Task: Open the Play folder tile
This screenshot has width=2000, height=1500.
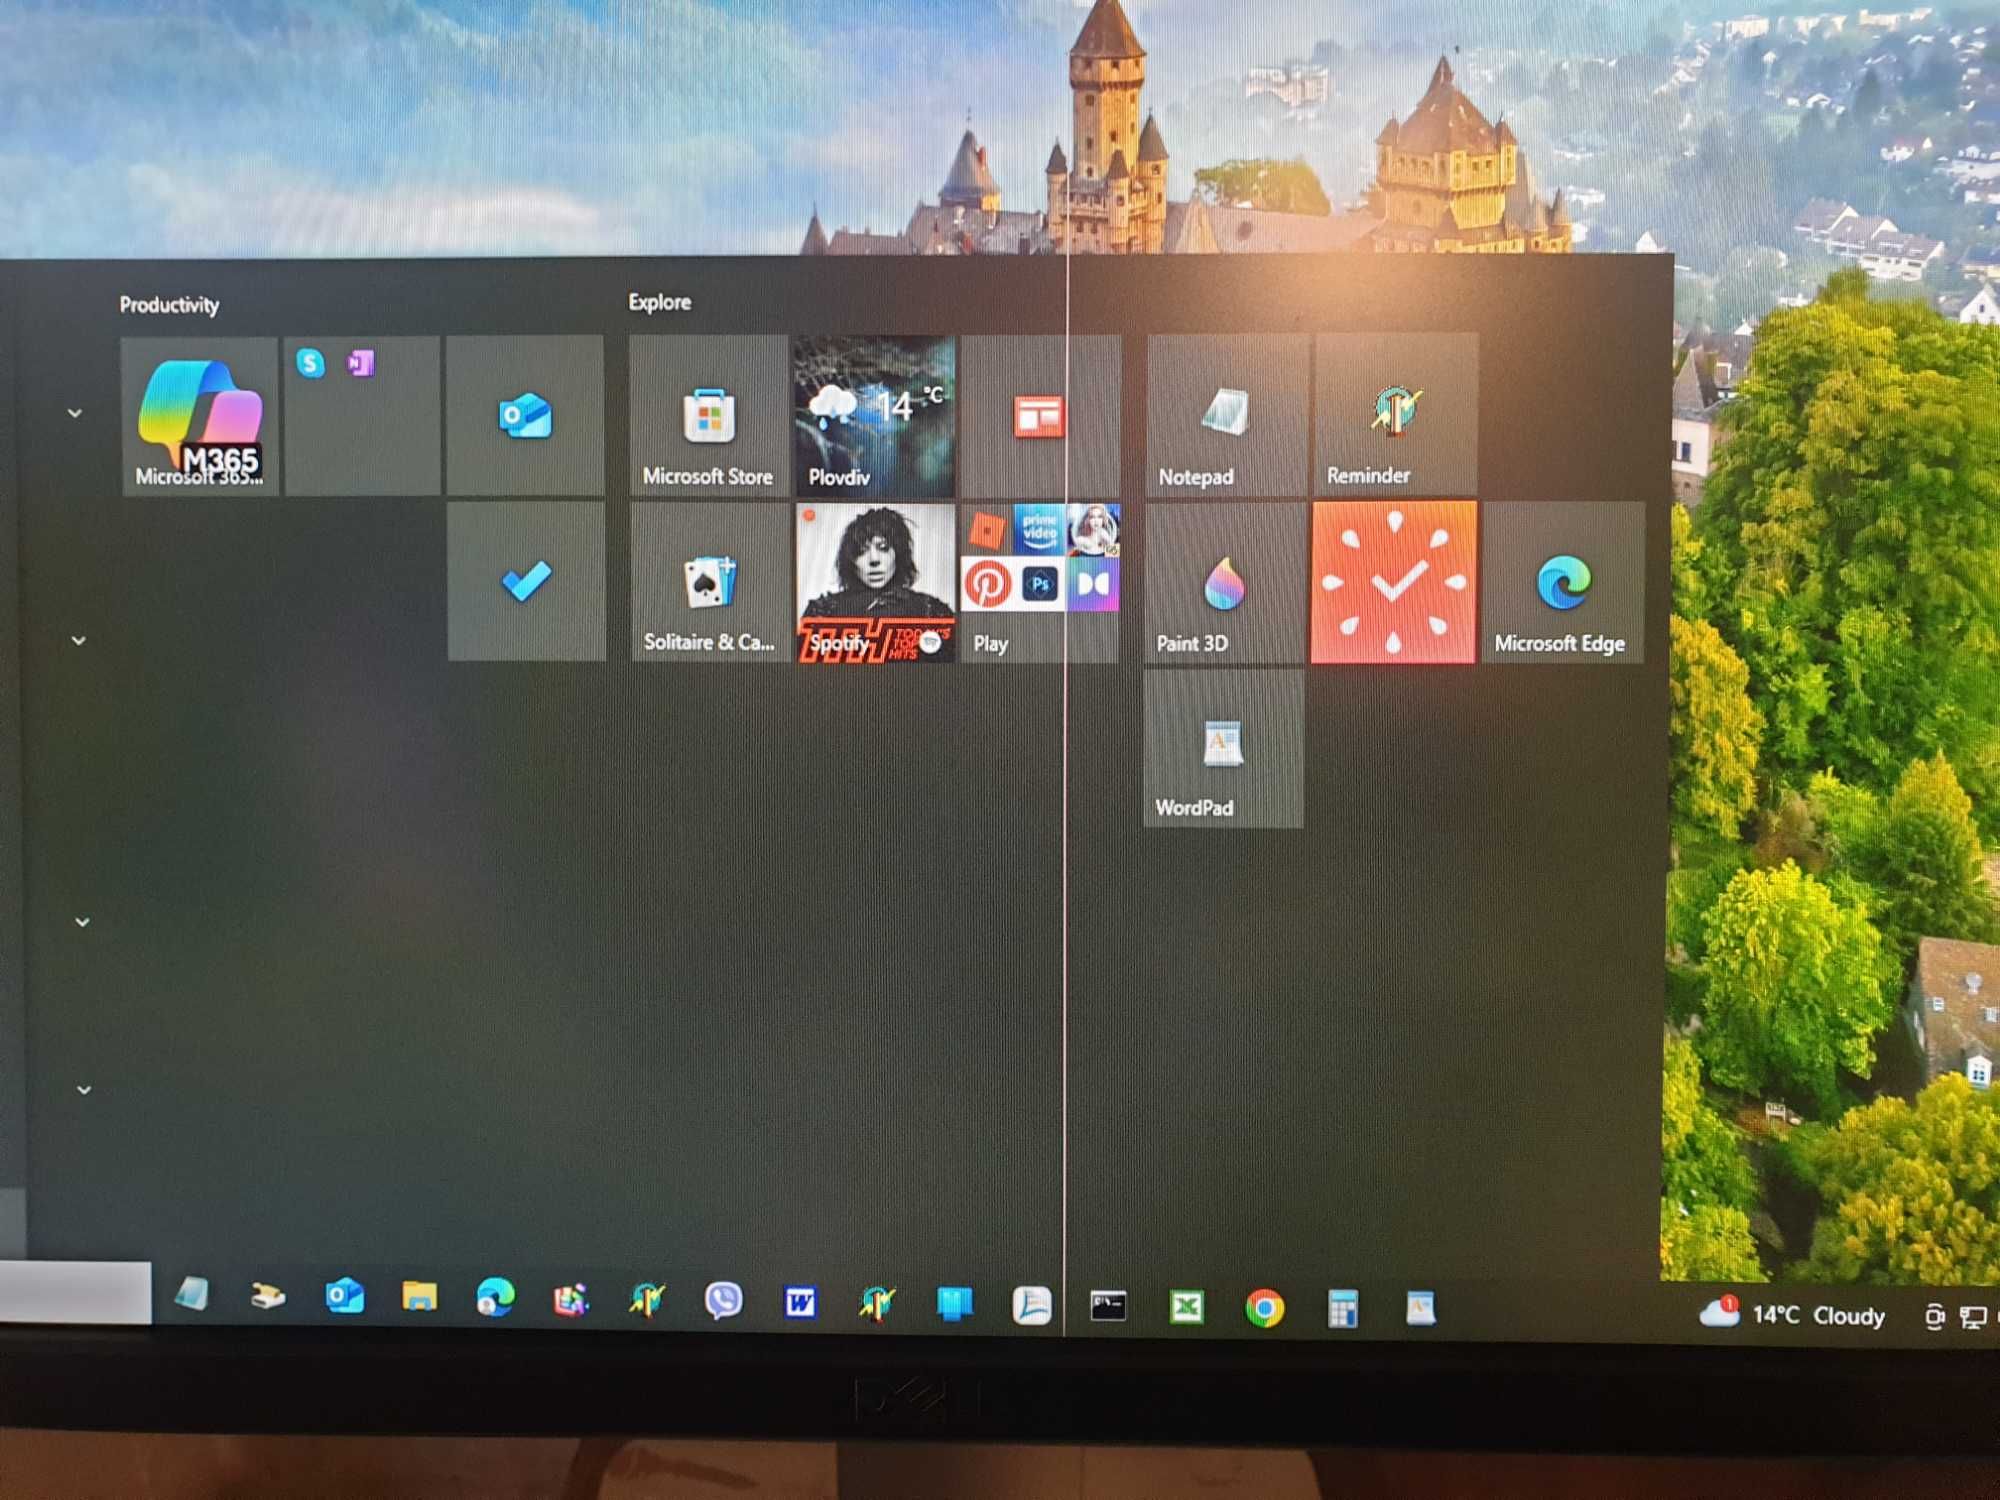Action: pos(1040,582)
